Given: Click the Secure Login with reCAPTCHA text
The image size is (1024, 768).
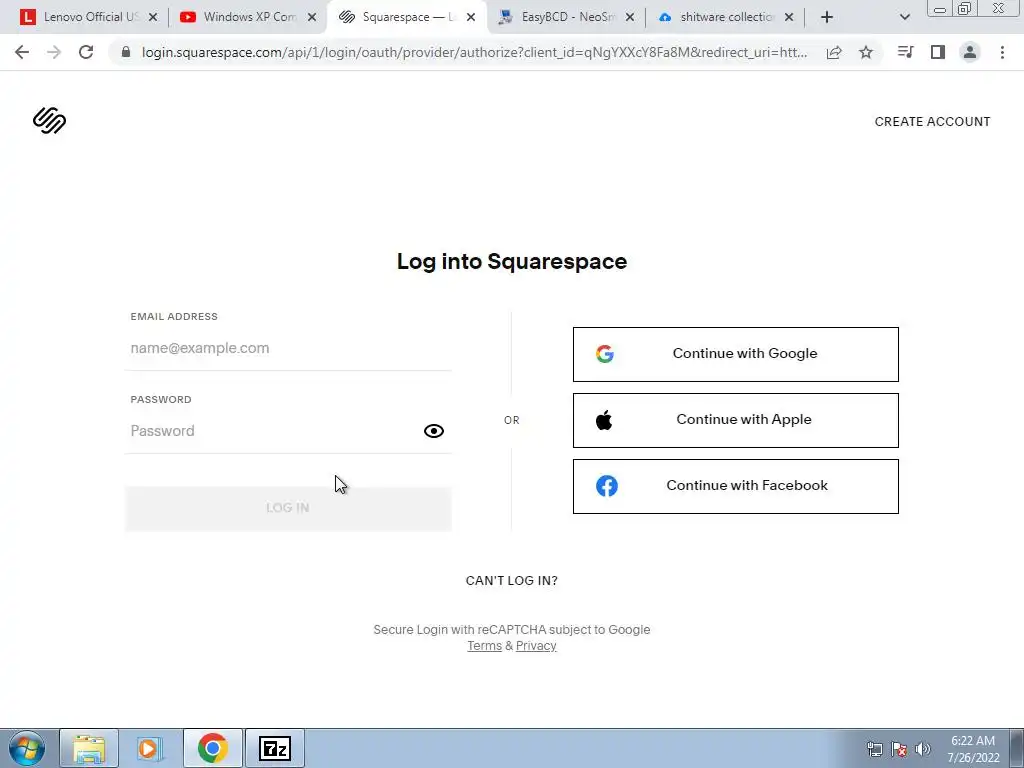Looking at the screenshot, I should point(511,630).
